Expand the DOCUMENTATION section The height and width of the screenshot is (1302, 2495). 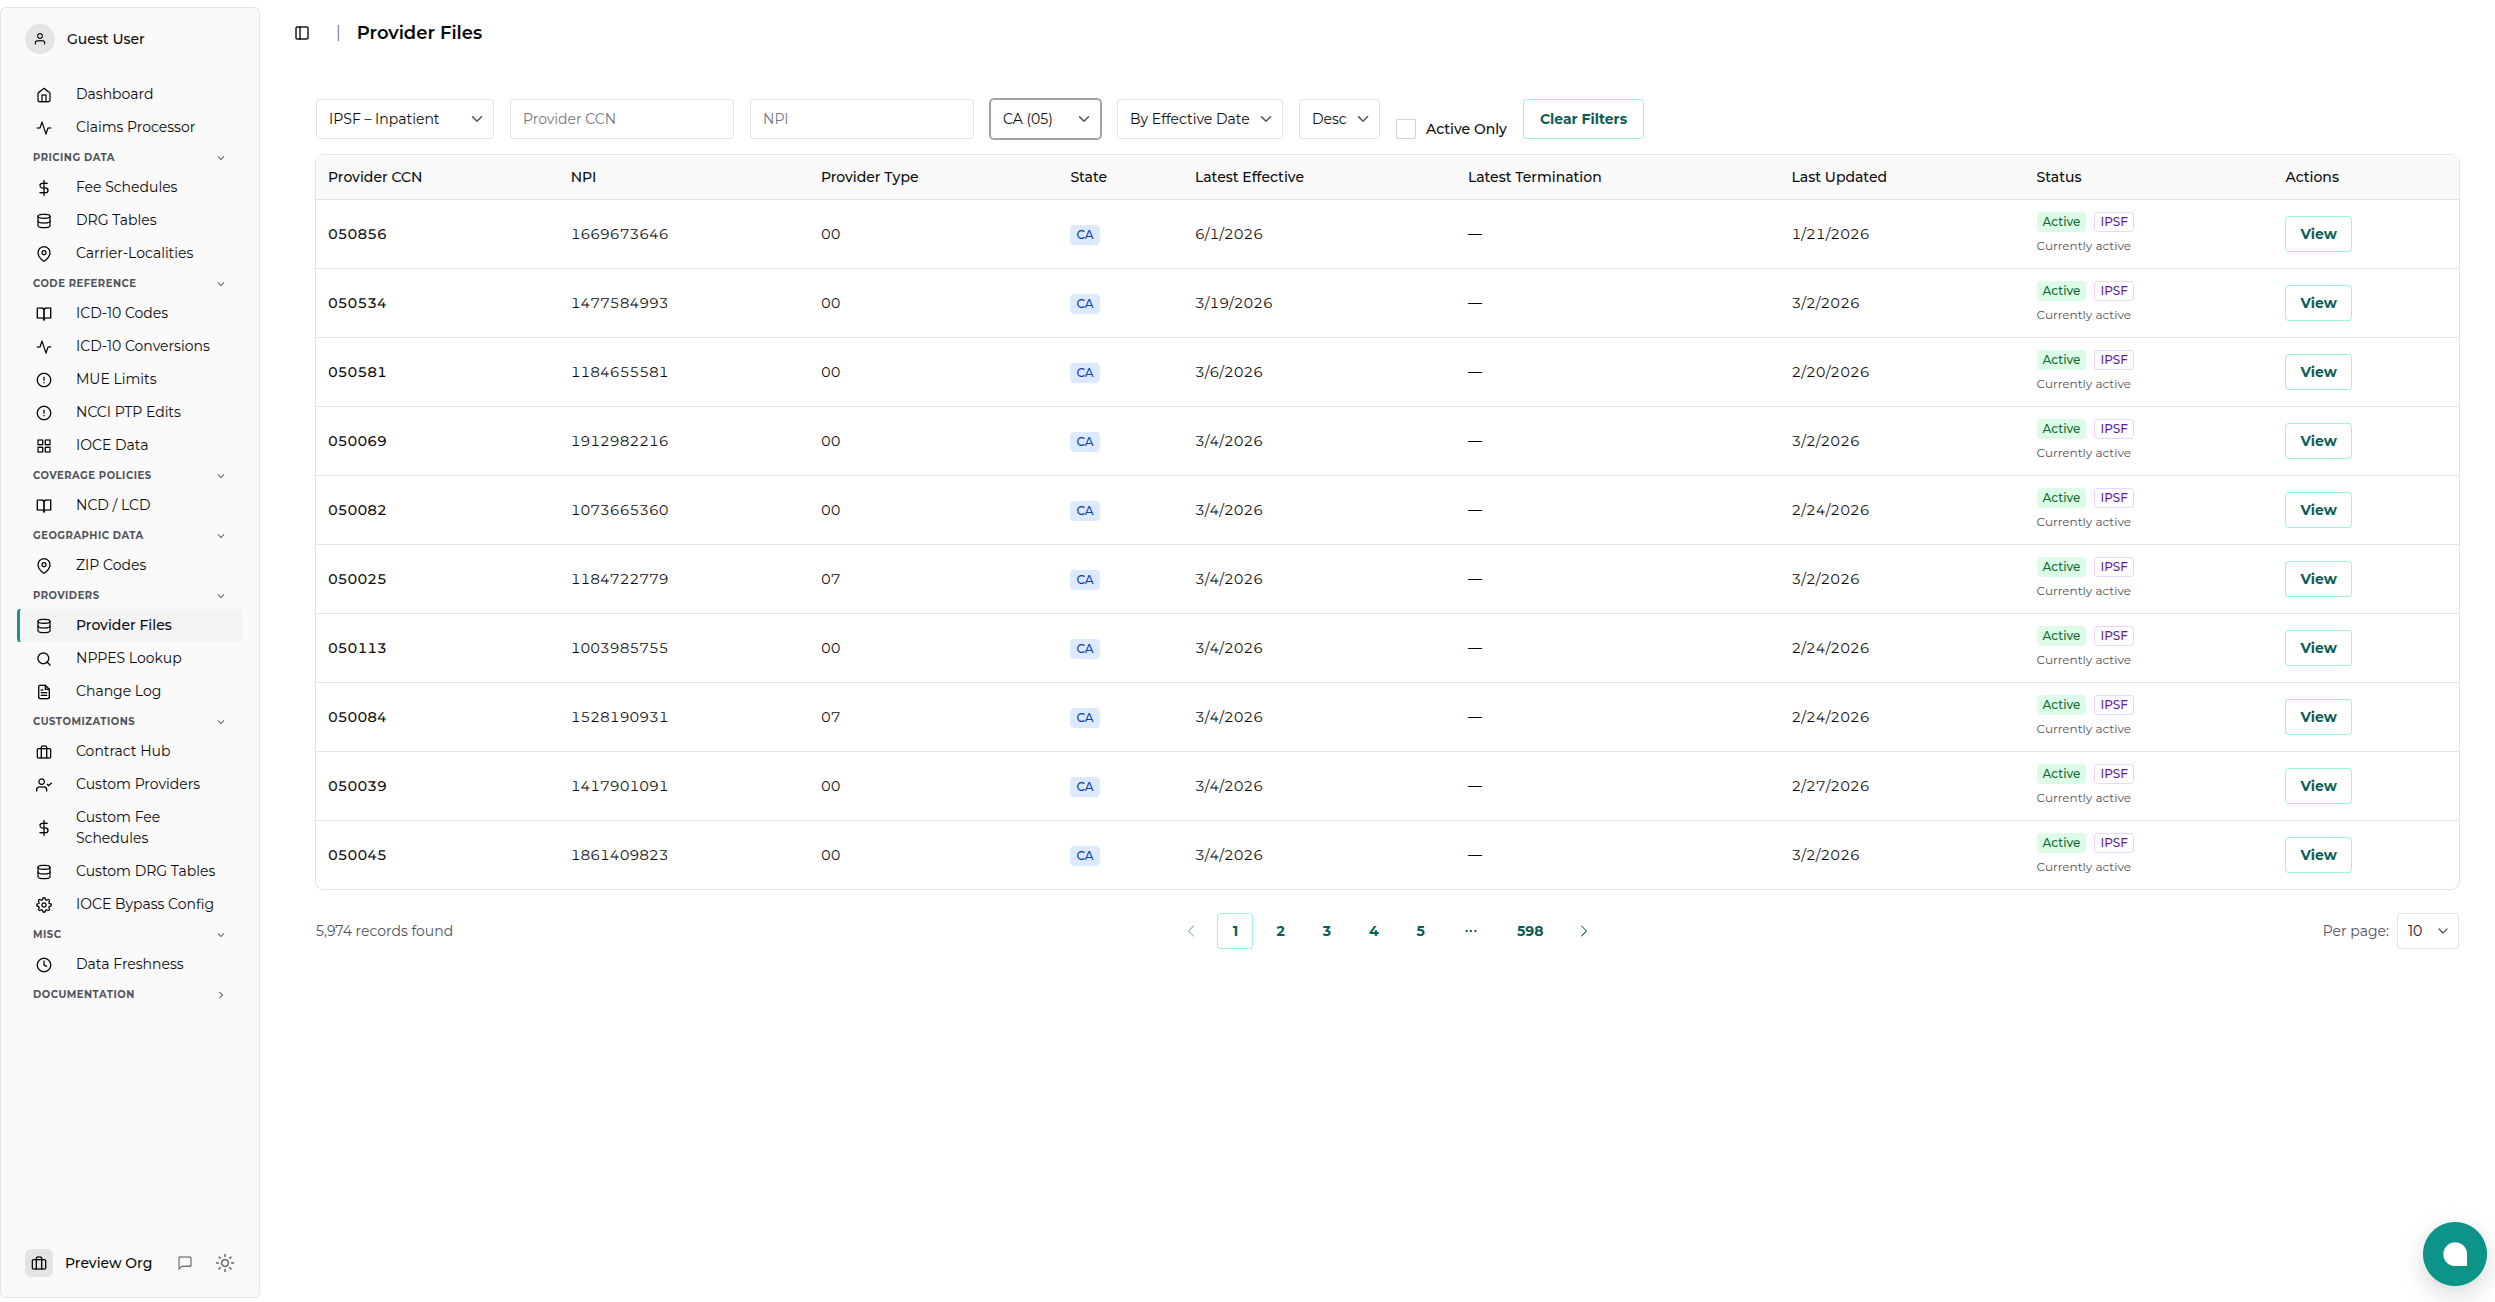pos(221,995)
